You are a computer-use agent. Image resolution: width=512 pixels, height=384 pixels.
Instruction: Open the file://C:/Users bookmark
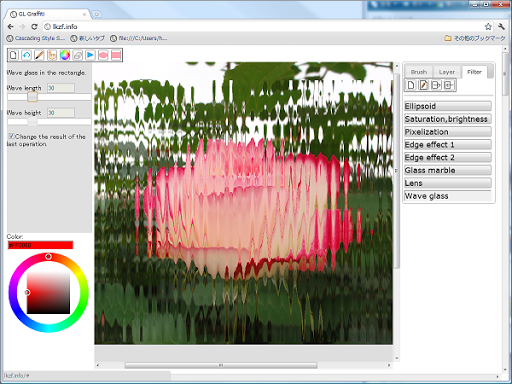click(x=139, y=38)
